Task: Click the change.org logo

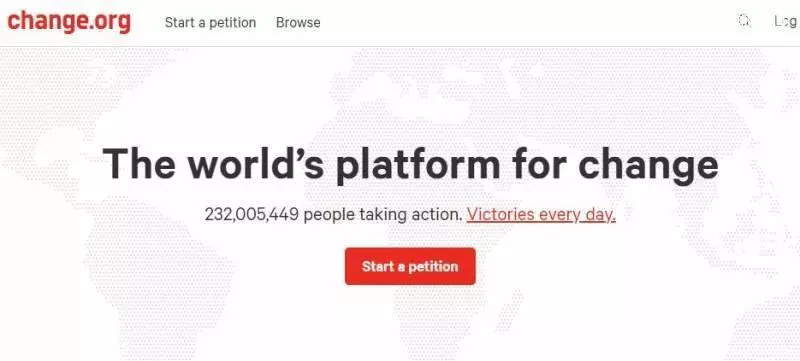Action: coord(69,21)
